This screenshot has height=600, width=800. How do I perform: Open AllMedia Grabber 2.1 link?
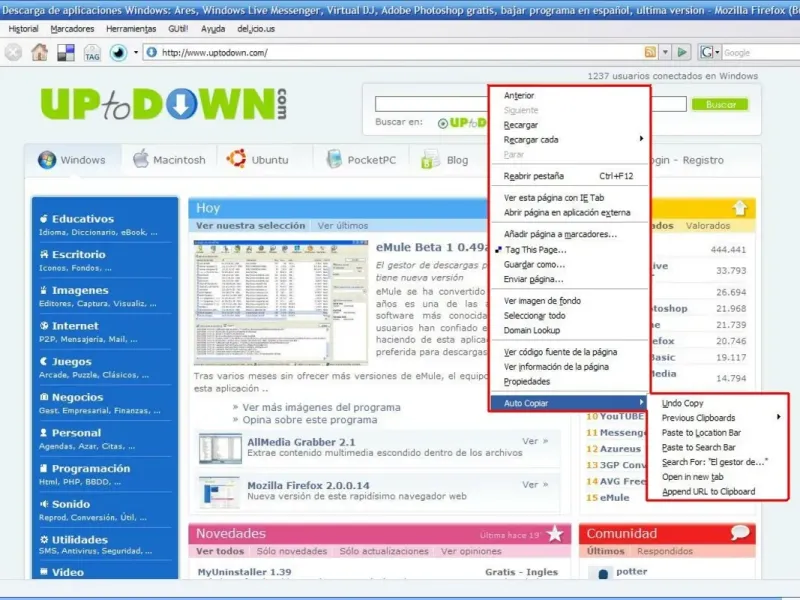point(301,442)
